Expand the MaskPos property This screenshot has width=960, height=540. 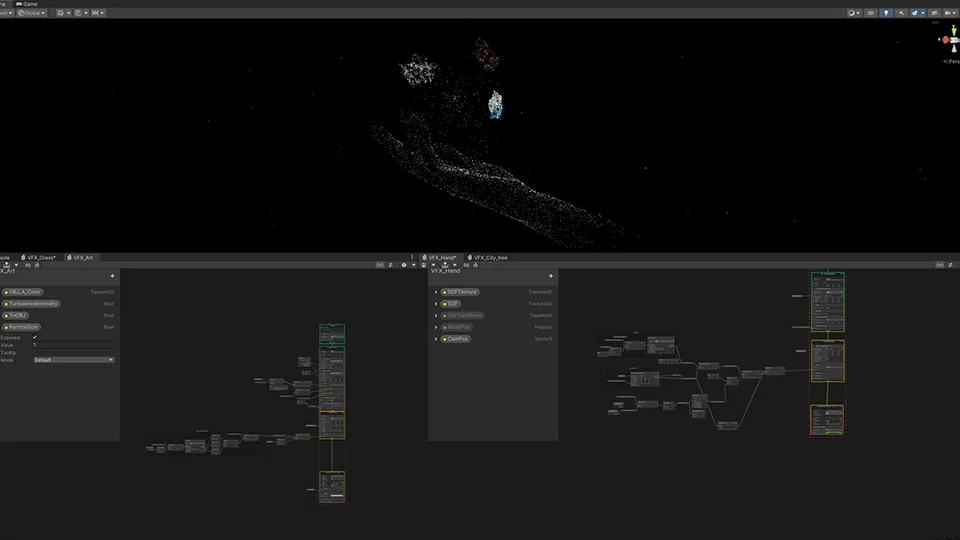click(436, 327)
